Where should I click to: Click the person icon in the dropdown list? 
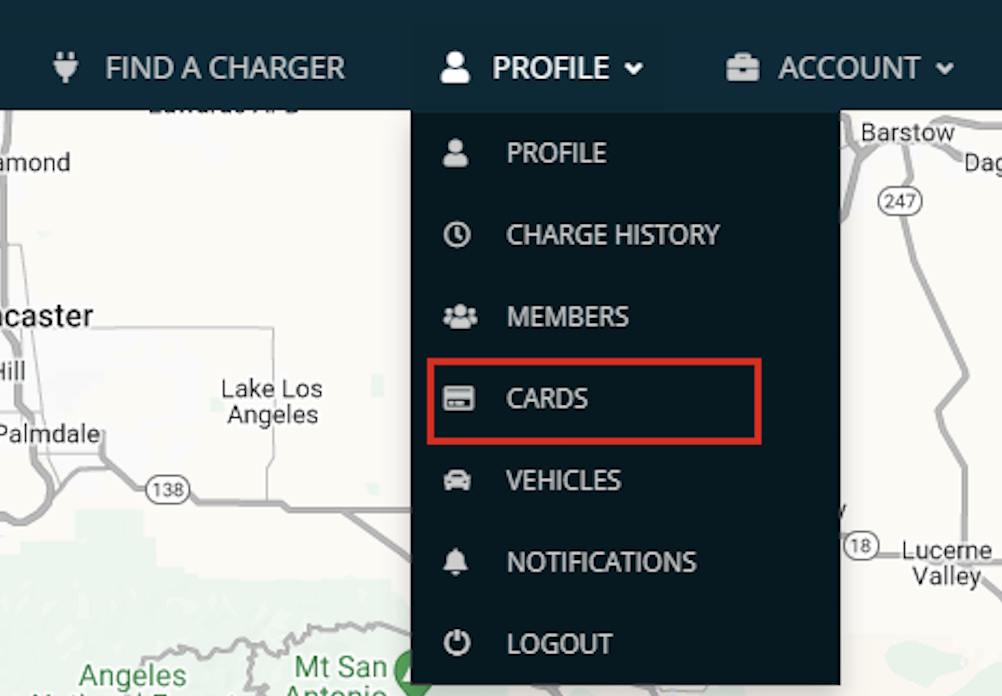[x=456, y=153]
